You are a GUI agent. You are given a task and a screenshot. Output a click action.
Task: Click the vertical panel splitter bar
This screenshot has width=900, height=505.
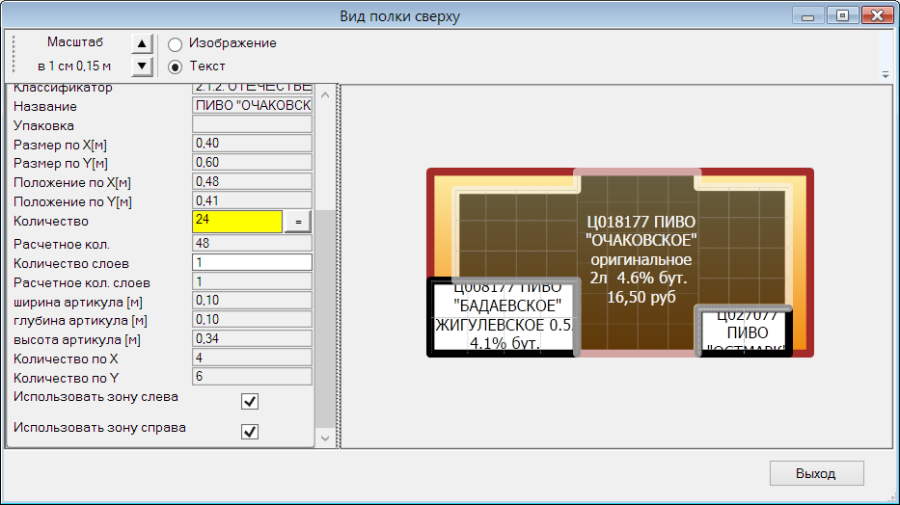[x=338, y=266]
